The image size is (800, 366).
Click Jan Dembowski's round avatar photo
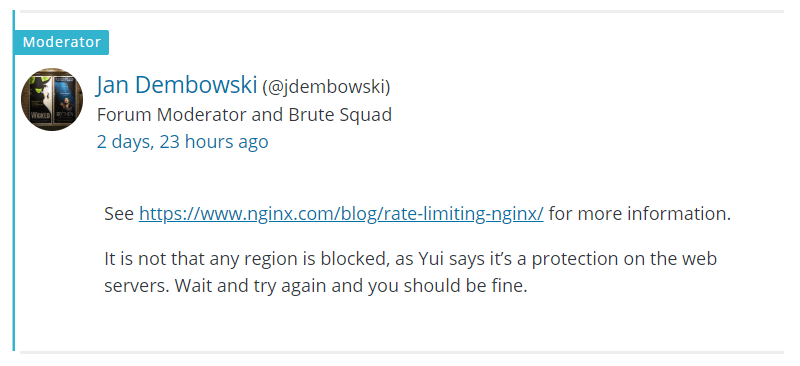coord(52,100)
